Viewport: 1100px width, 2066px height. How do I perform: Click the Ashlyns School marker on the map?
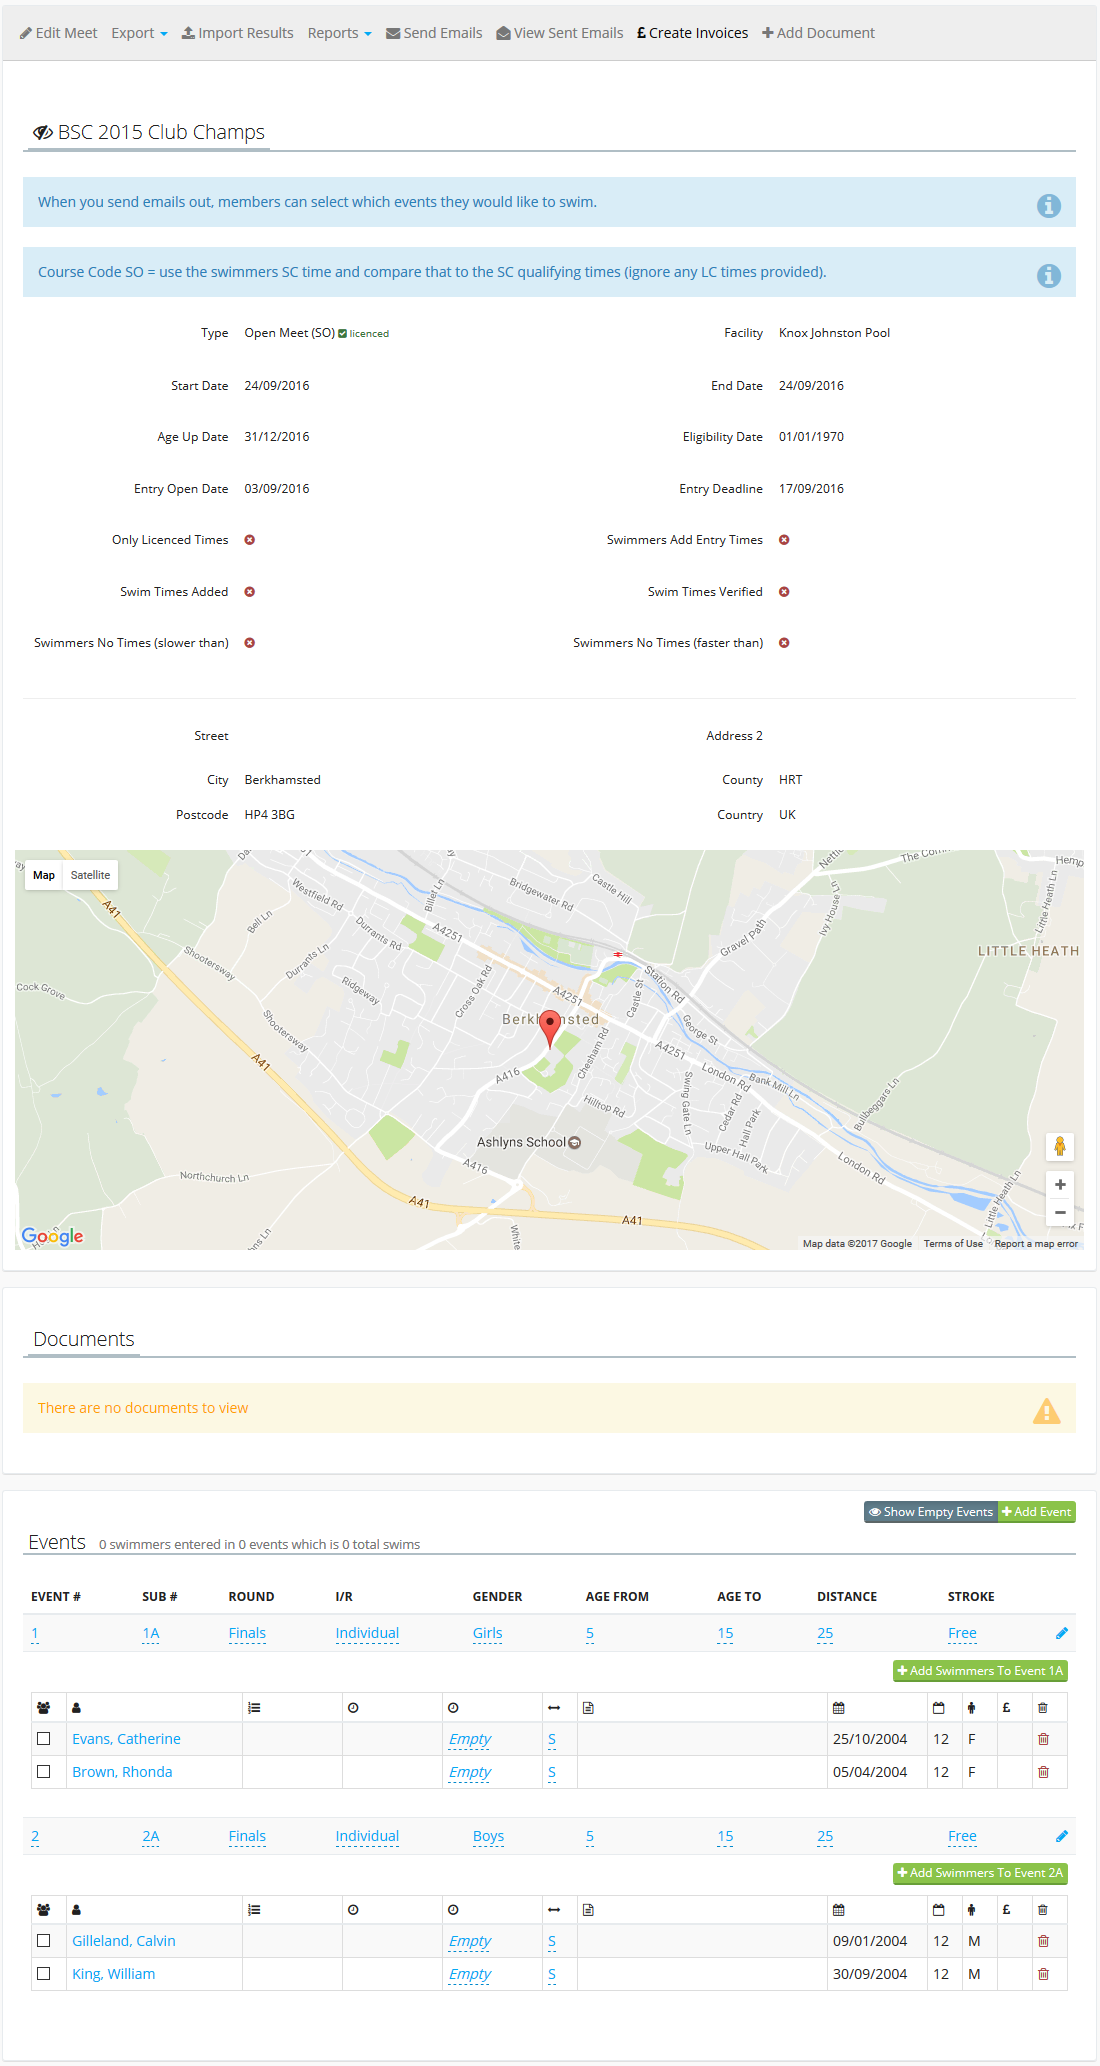(575, 1142)
